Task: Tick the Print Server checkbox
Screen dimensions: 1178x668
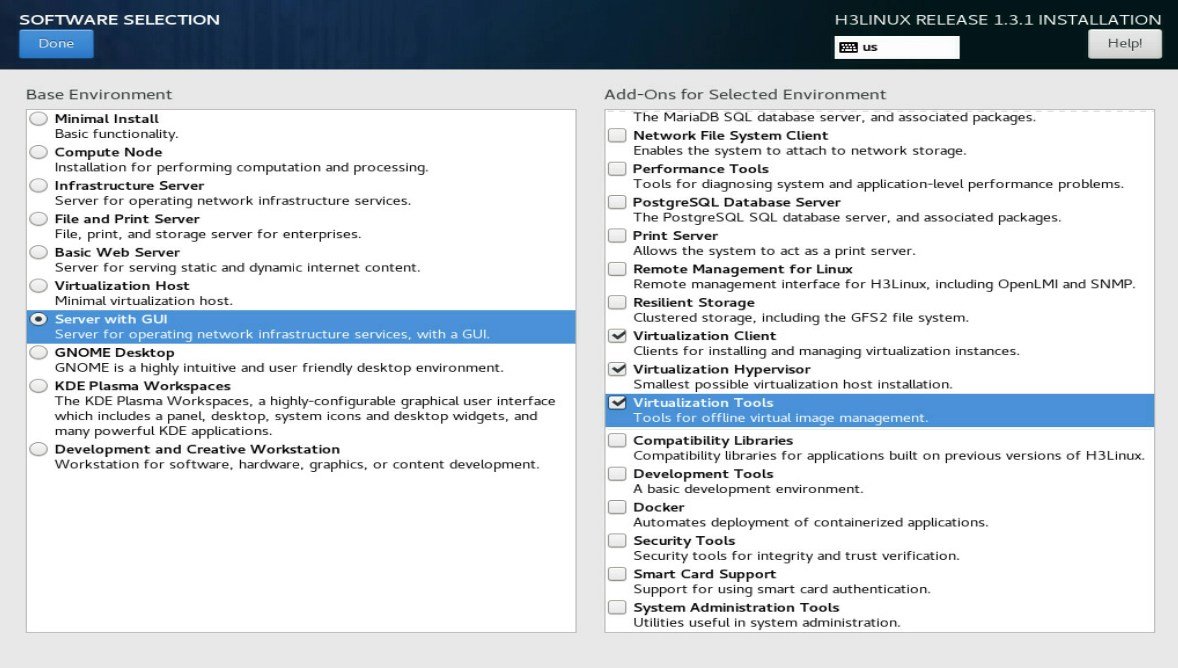Action: (617, 236)
